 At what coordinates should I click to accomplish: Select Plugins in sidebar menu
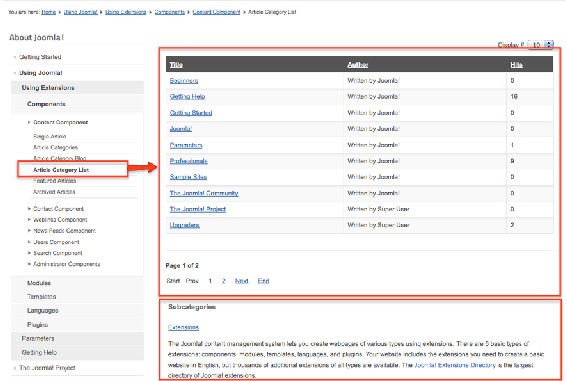coord(37,325)
